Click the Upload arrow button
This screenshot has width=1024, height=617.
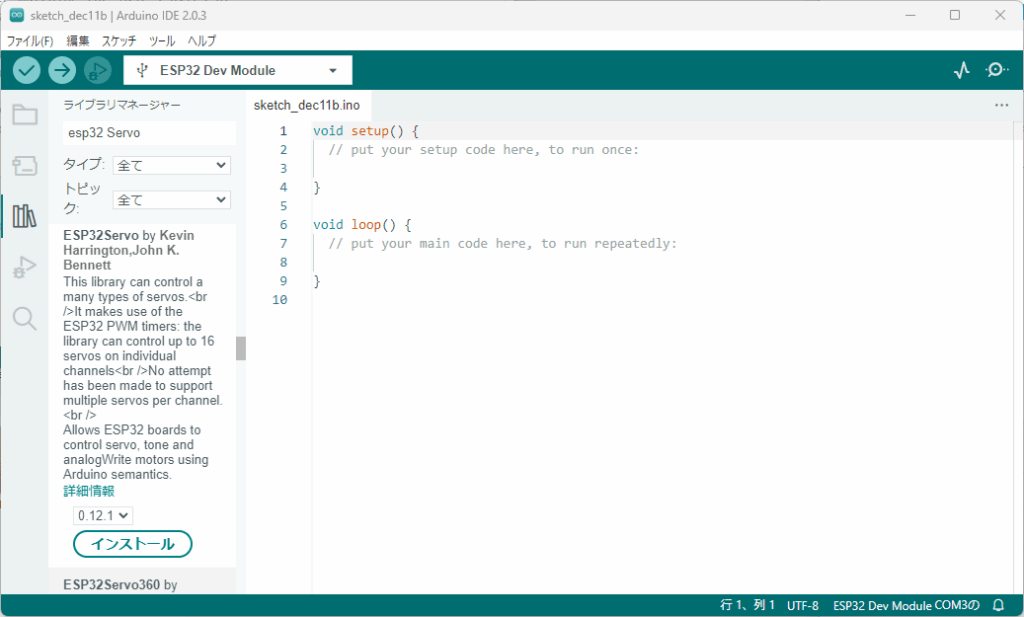click(x=62, y=70)
